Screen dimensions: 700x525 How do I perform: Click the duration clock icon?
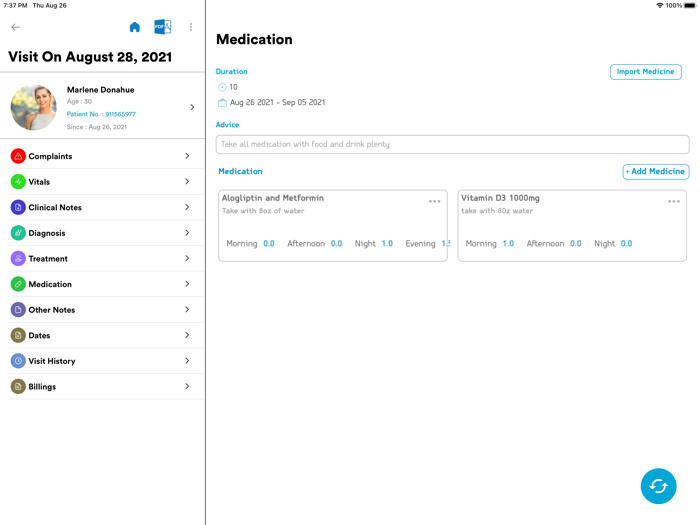222,87
